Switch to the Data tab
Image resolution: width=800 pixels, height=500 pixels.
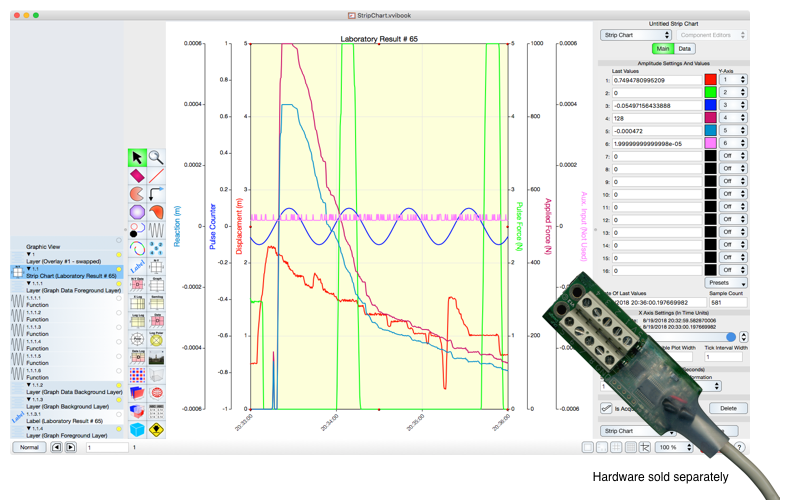[x=685, y=48]
